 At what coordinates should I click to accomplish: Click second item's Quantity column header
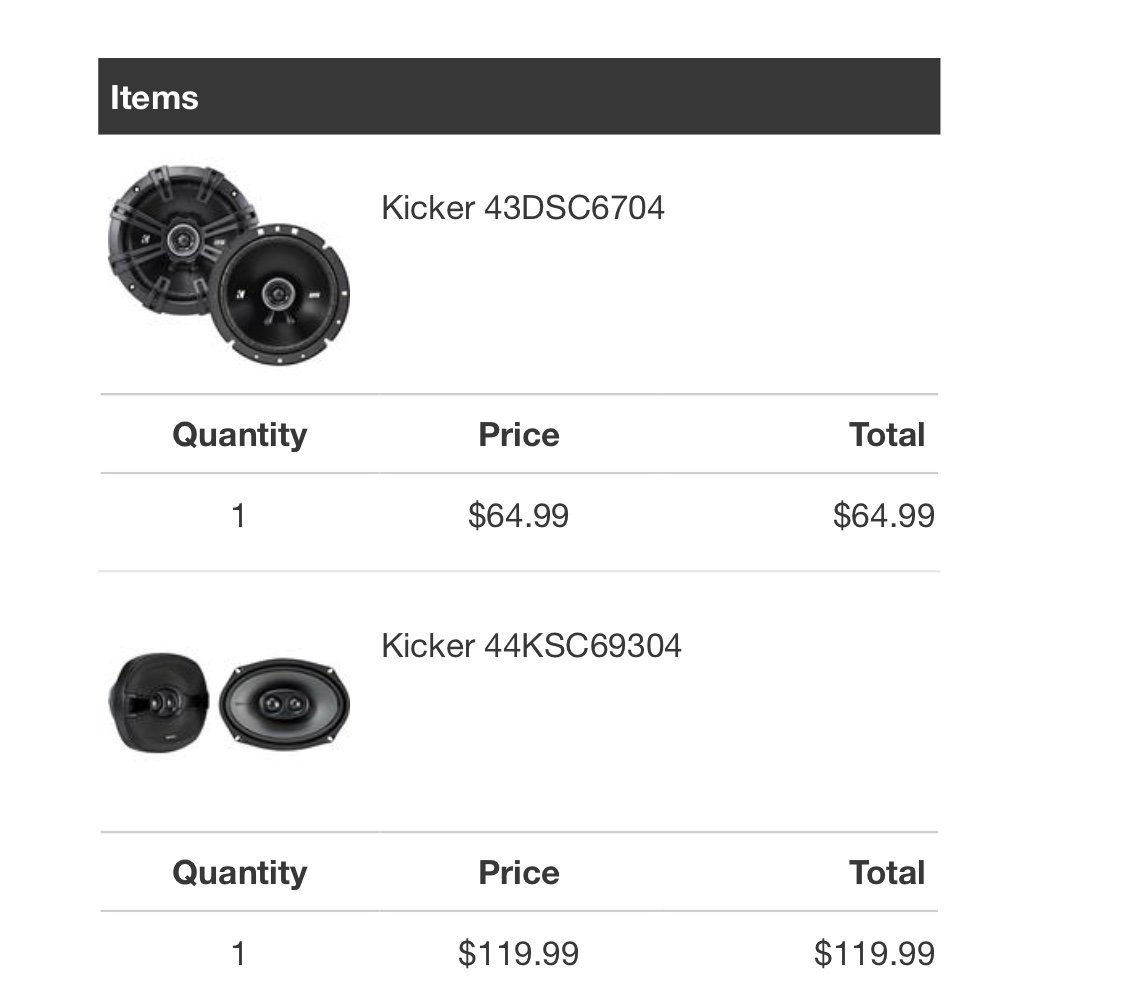[240, 873]
